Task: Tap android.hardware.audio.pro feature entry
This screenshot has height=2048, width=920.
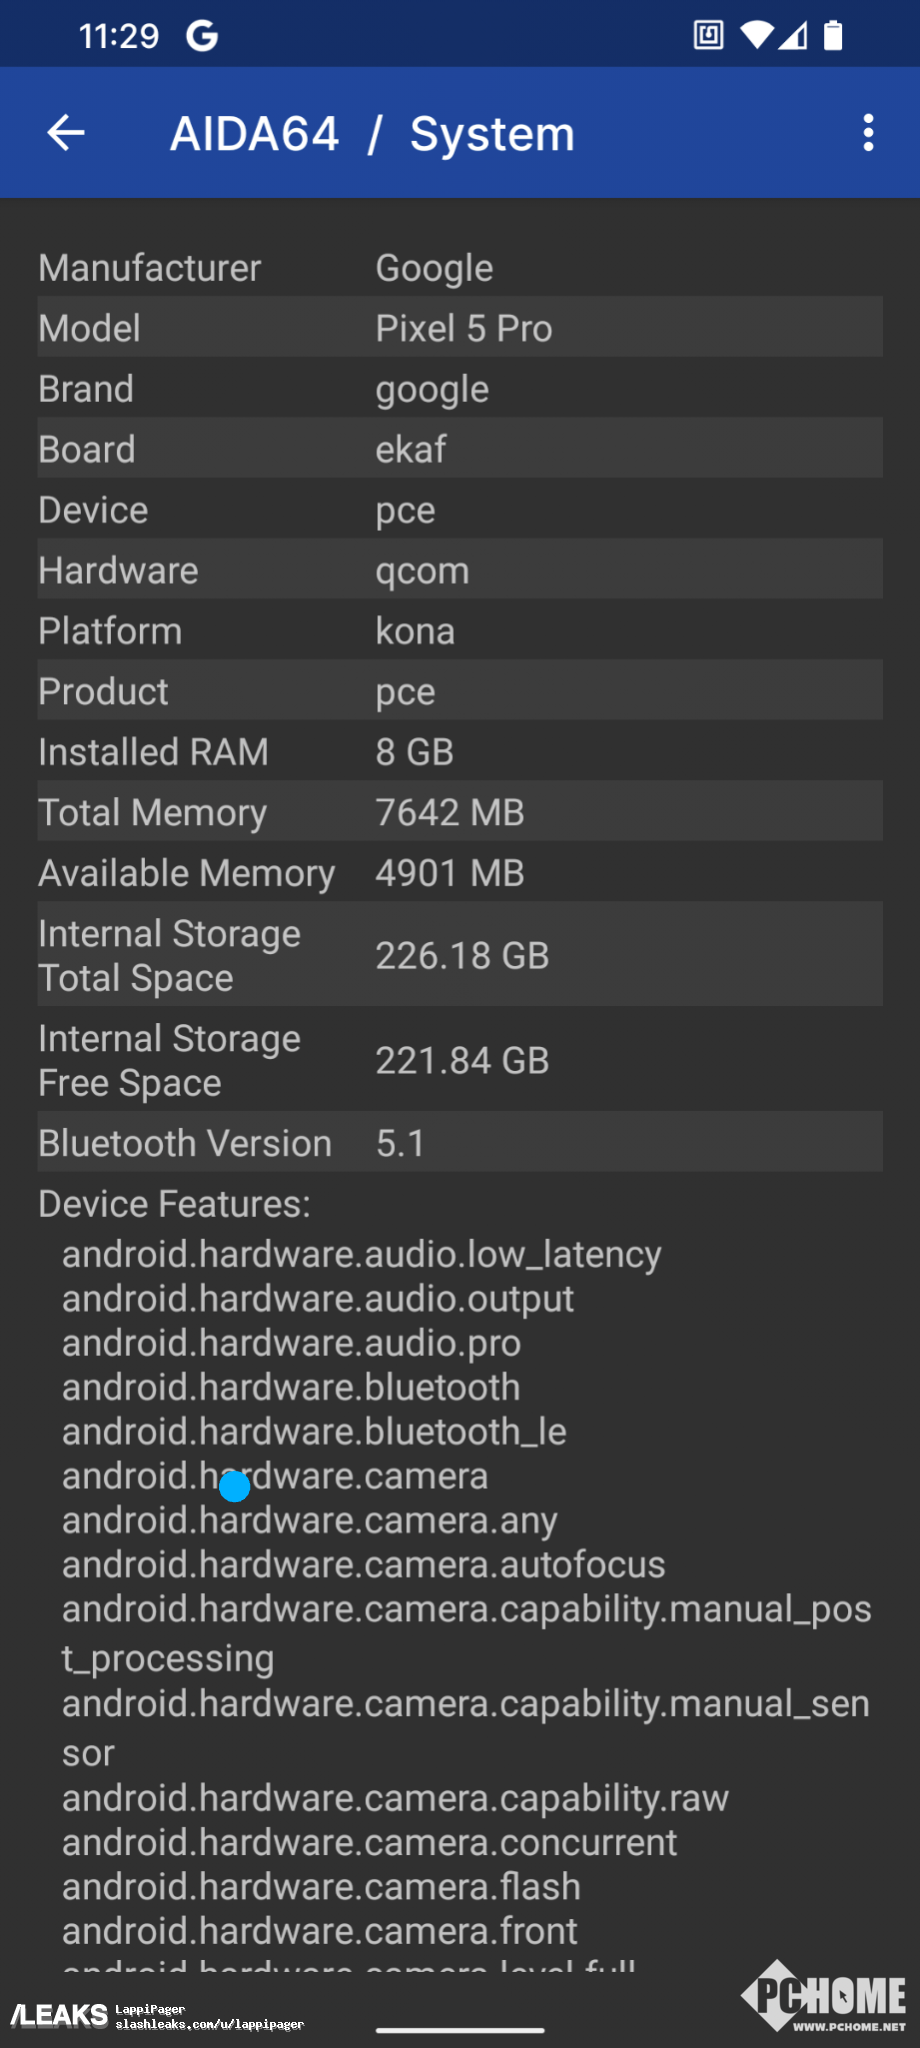Action: (x=291, y=1343)
